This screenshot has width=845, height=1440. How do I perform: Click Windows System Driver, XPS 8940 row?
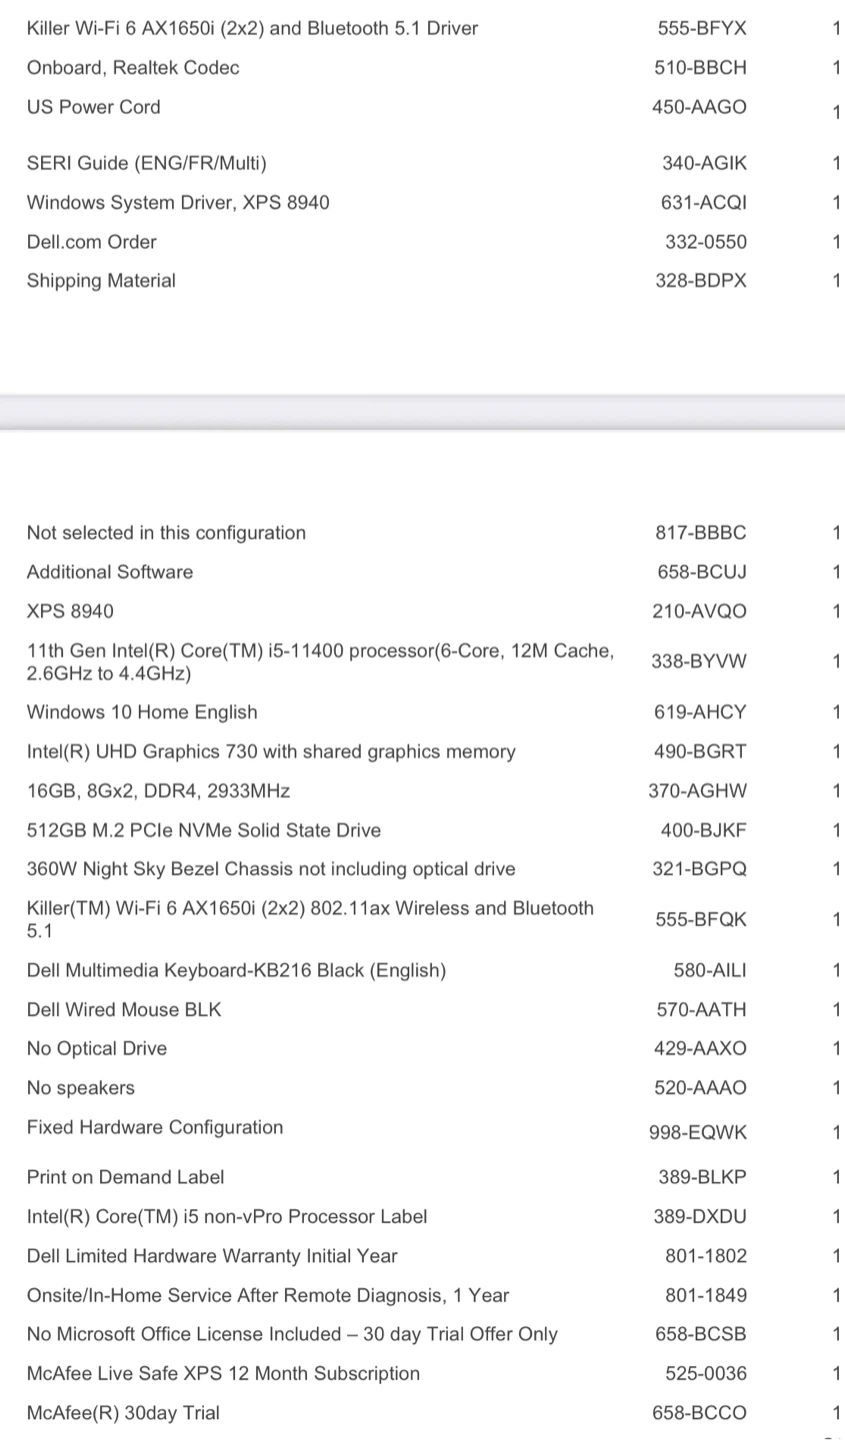click(x=178, y=202)
